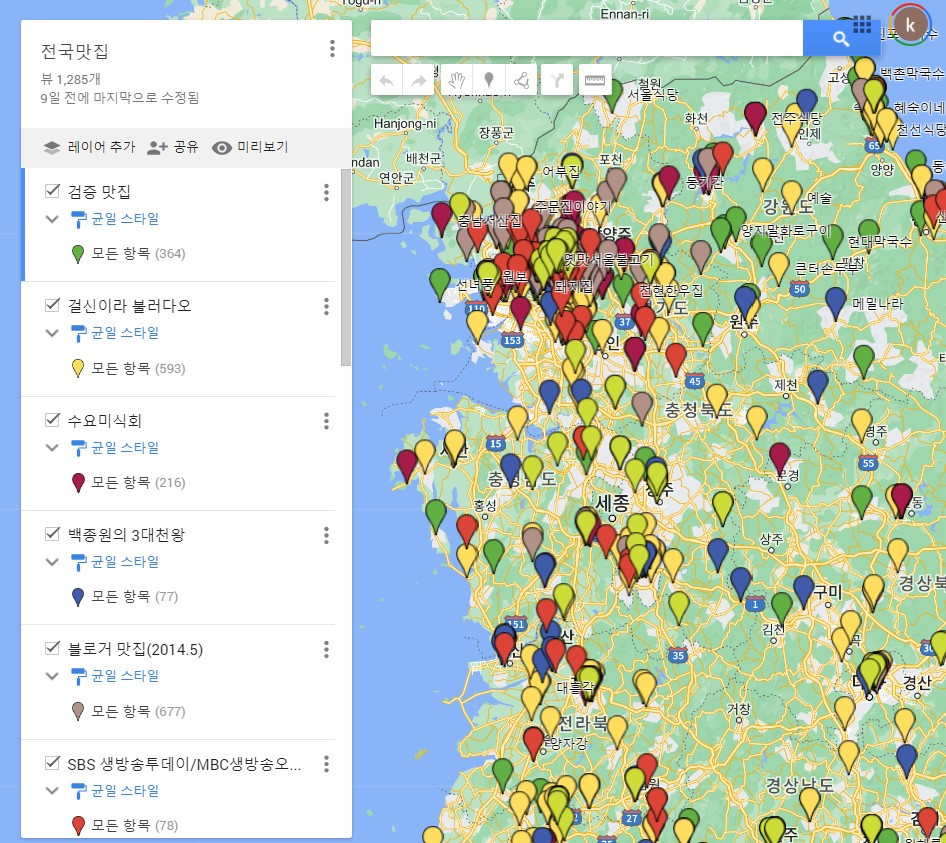Click the layer panel vertical scrollbar
The image size is (946, 843).
pyautogui.click(x=346, y=267)
